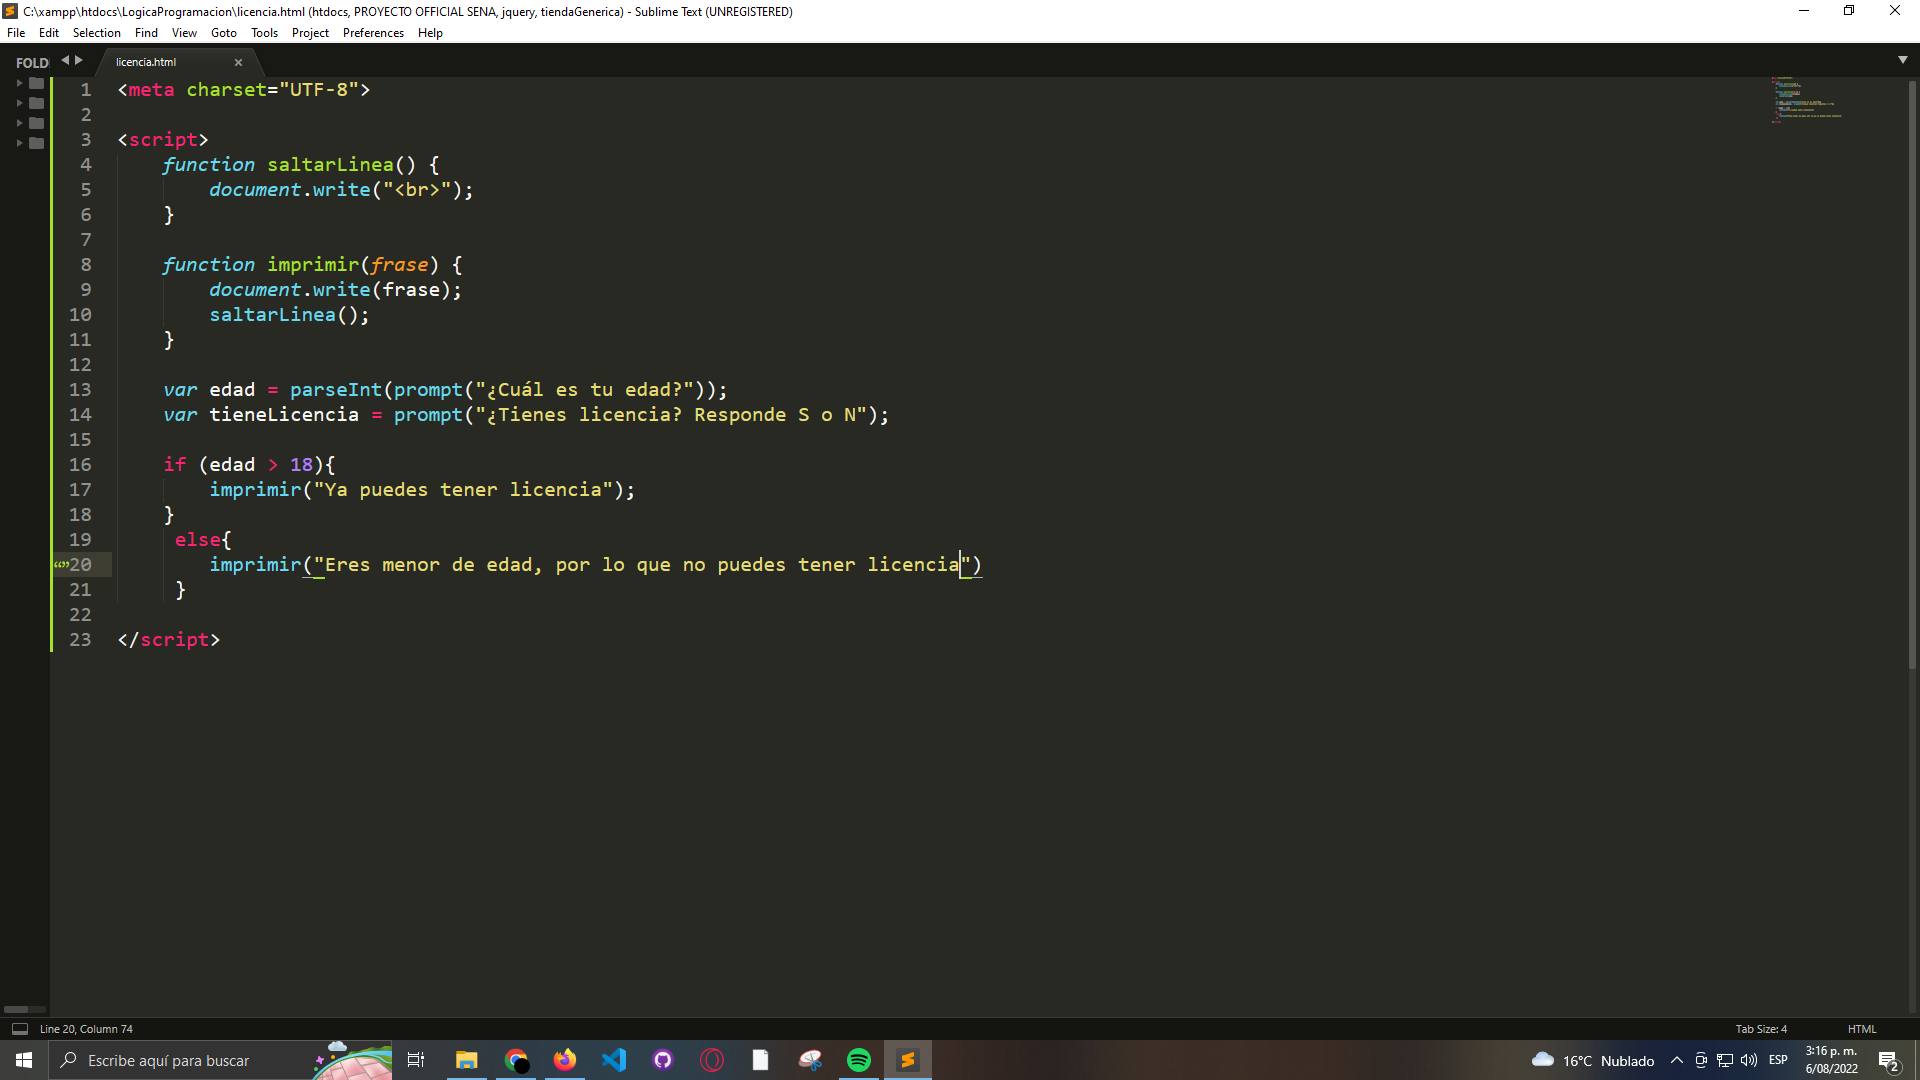Open the clock showing 3:16 p. m.
The width and height of the screenshot is (1920, 1080).
point(1832,1060)
